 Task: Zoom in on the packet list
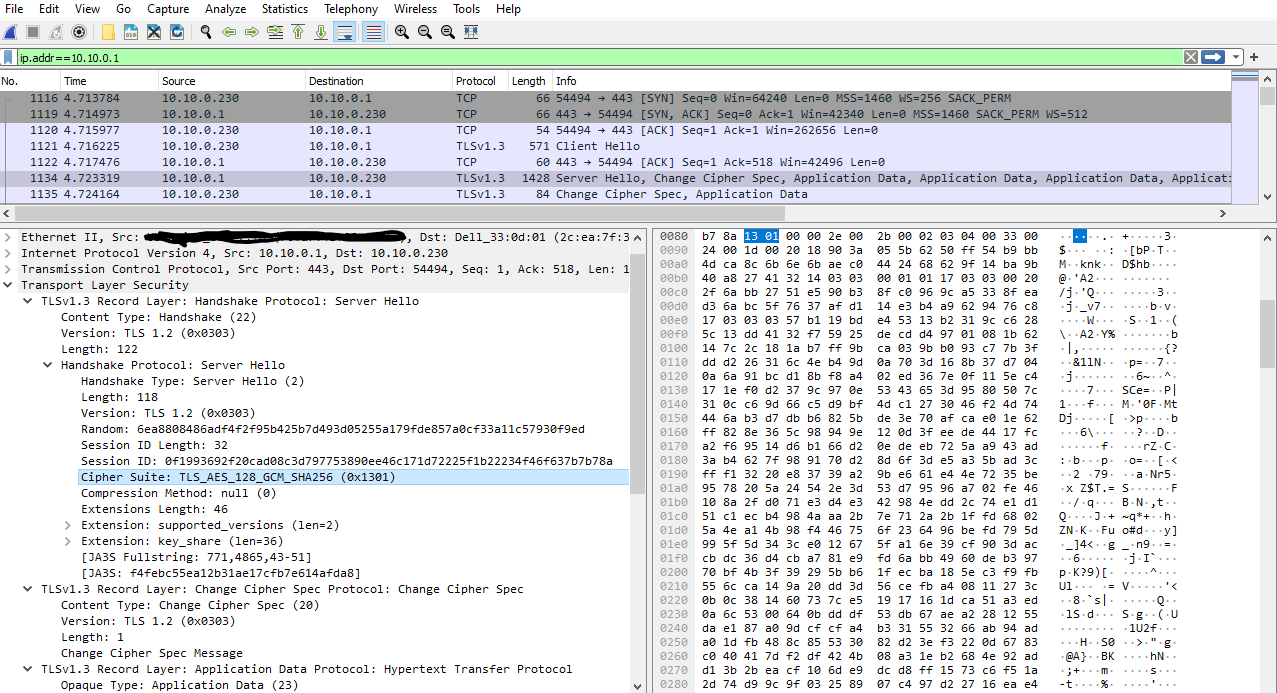tap(401, 32)
